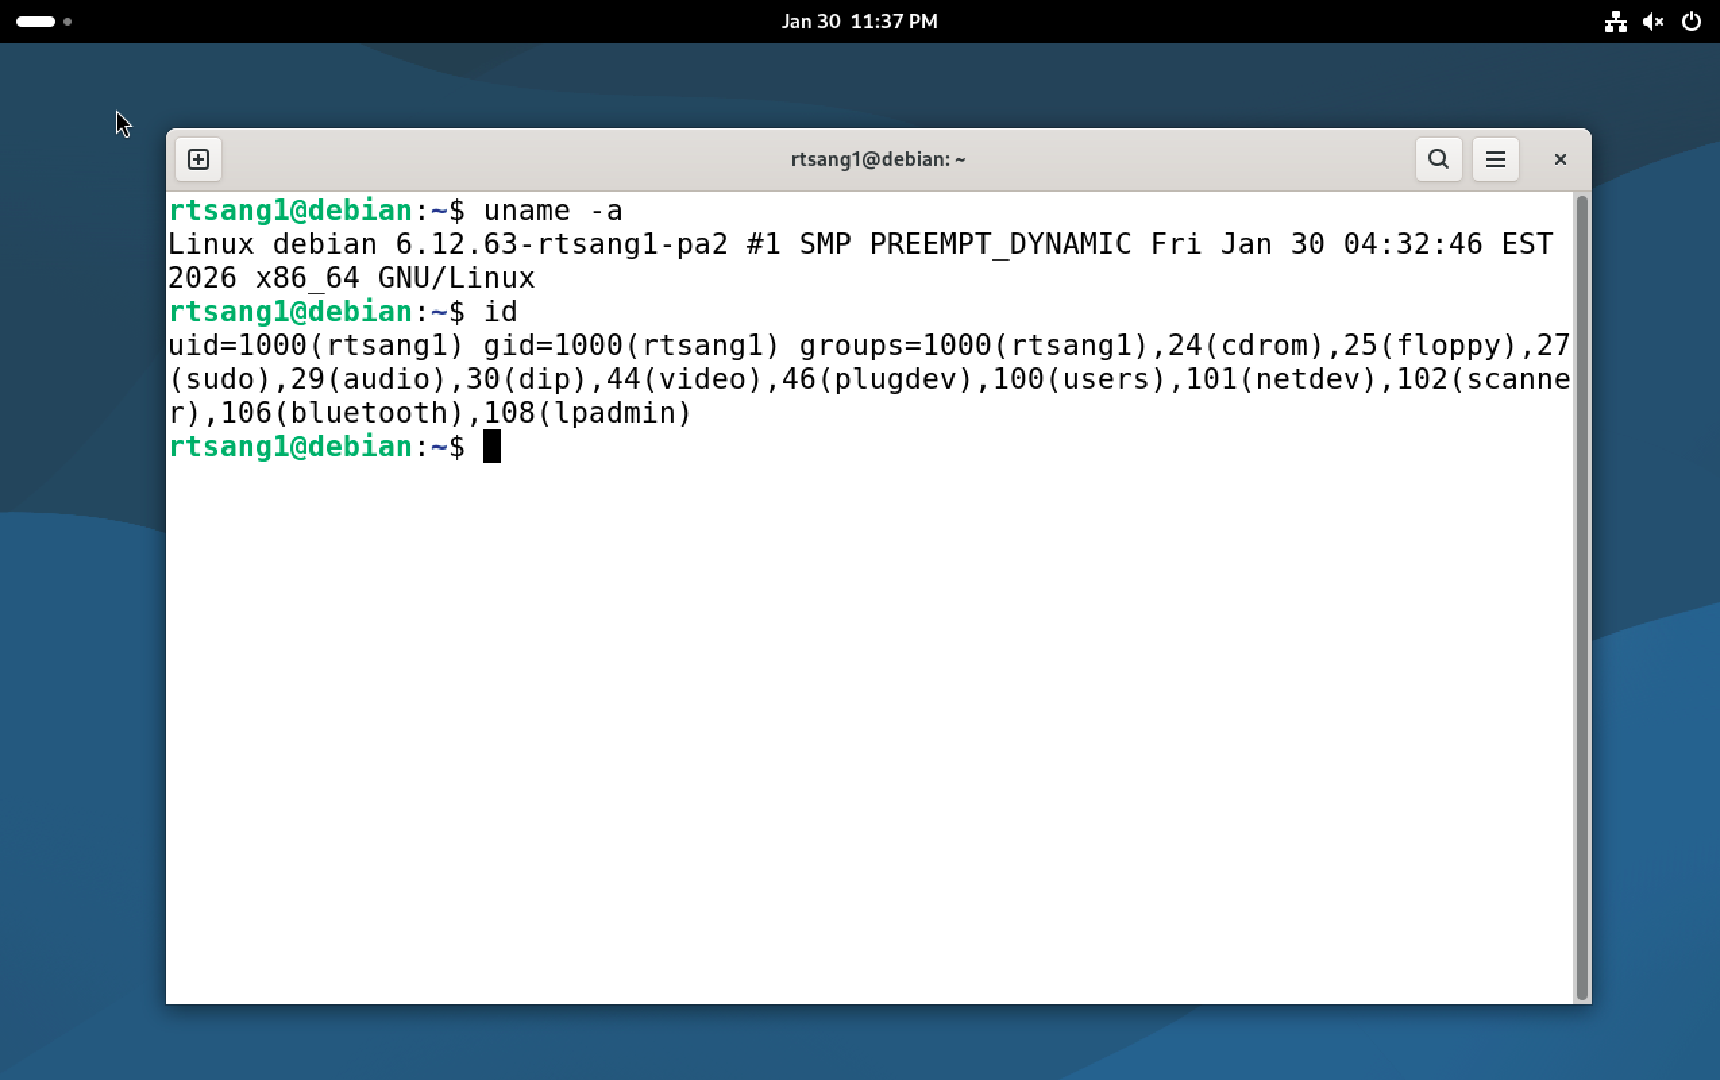Viewport: 1720px width, 1080px height.
Task: Click the small workspace indicator dot
Action: pyautogui.click(x=68, y=21)
